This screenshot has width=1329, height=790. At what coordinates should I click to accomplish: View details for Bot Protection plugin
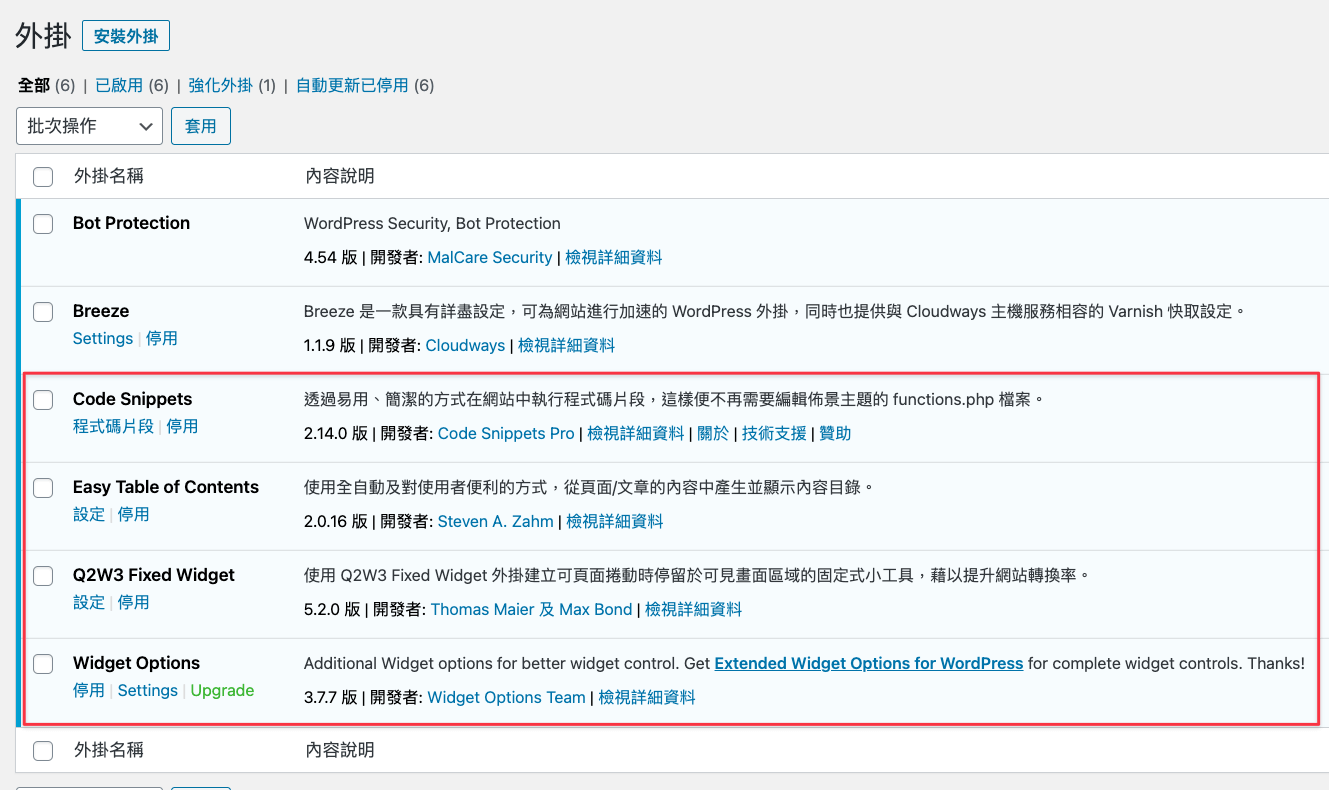pos(614,257)
